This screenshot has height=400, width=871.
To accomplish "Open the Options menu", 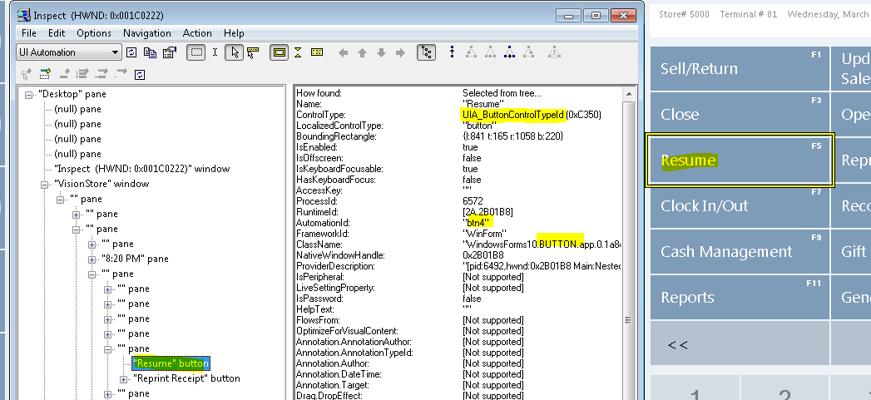I will coord(94,33).
